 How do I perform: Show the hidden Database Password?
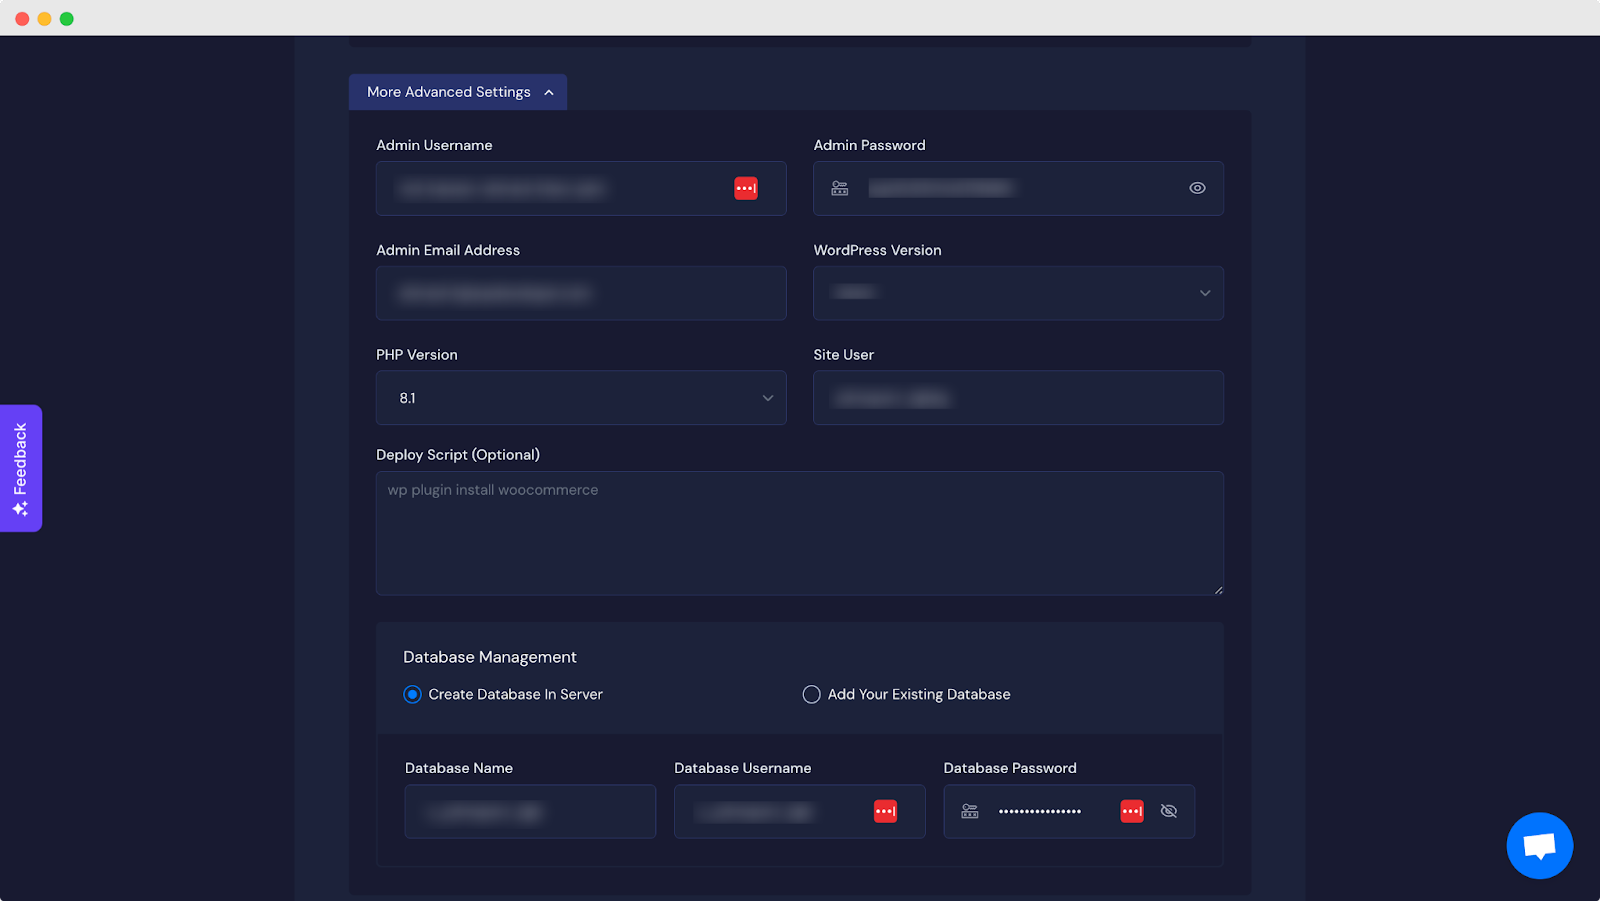tap(1169, 811)
